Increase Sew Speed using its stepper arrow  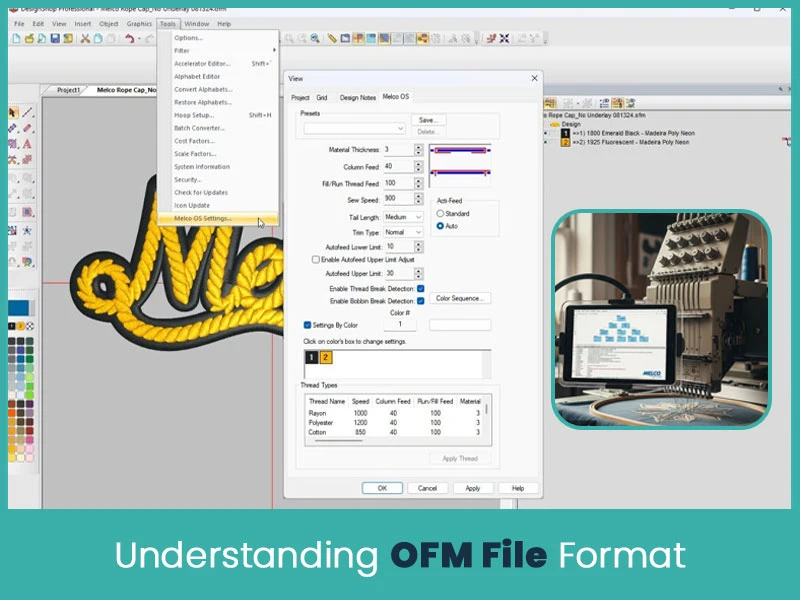(417, 195)
